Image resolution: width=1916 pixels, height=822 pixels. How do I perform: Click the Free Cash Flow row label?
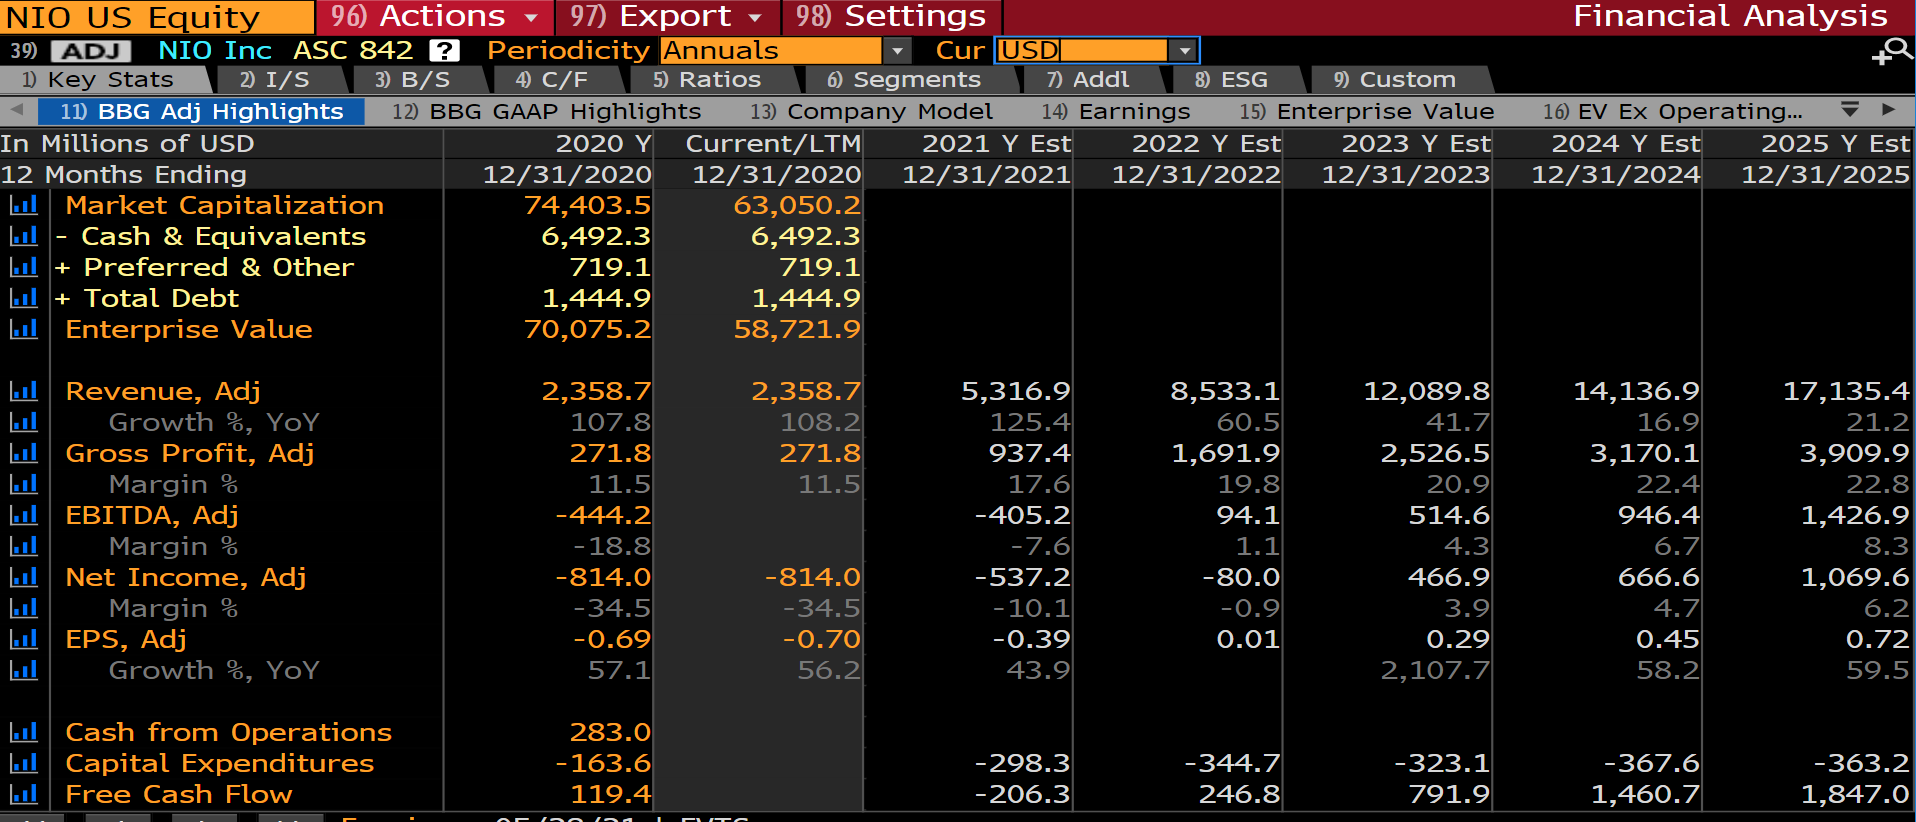click(x=179, y=794)
